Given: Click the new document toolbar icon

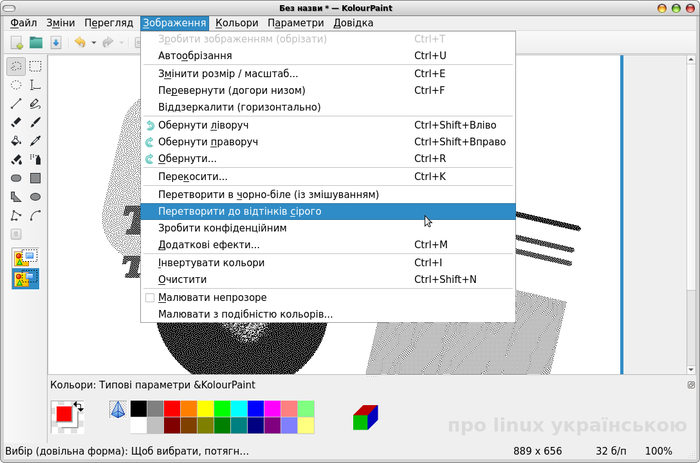Looking at the screenshot, I should (17, 43).
